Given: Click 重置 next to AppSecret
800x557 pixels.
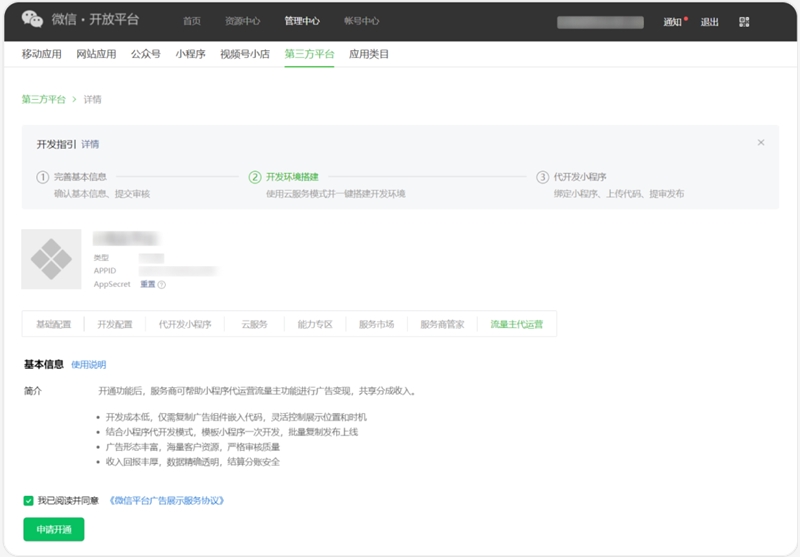Looking at the screenshot, I should (x=147, y=284).
